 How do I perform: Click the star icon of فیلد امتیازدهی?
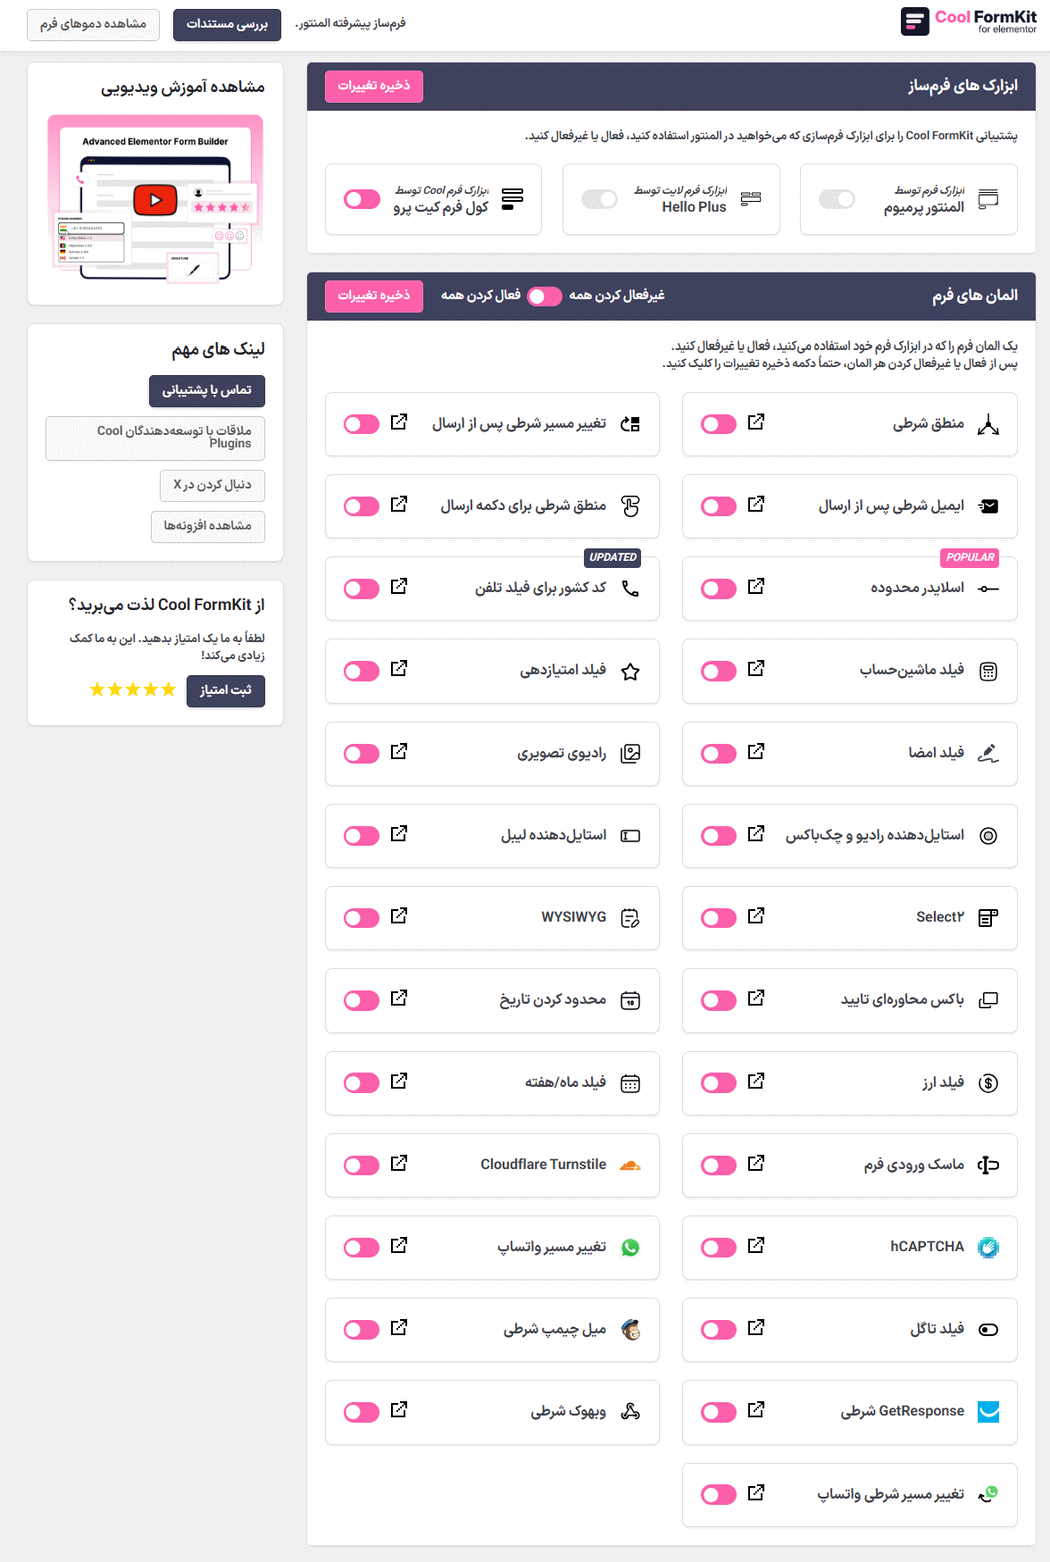tap(630, 670)
